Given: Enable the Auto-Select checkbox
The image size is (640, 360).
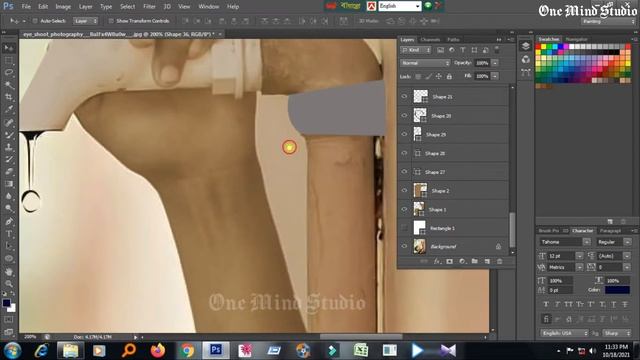Looking at the screenshot, I should [35, 21].
